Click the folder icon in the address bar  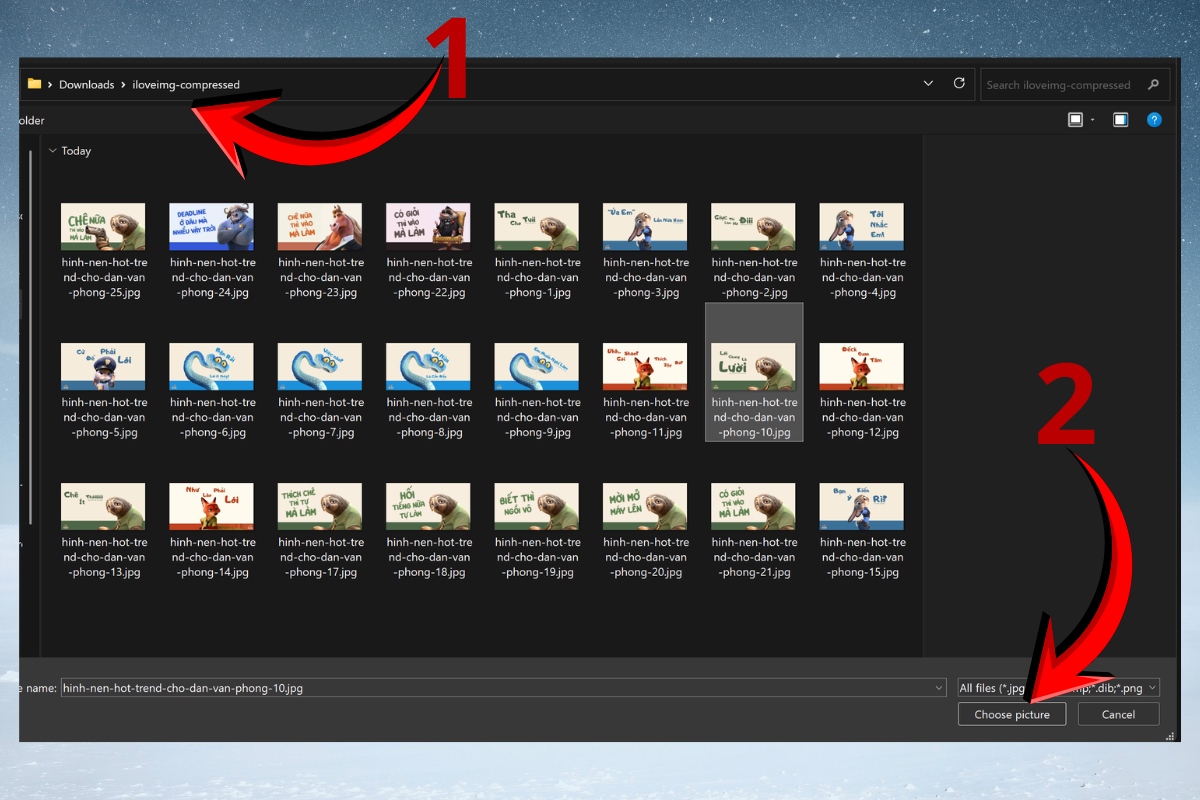pyautogui.click(x=34, y=84)
